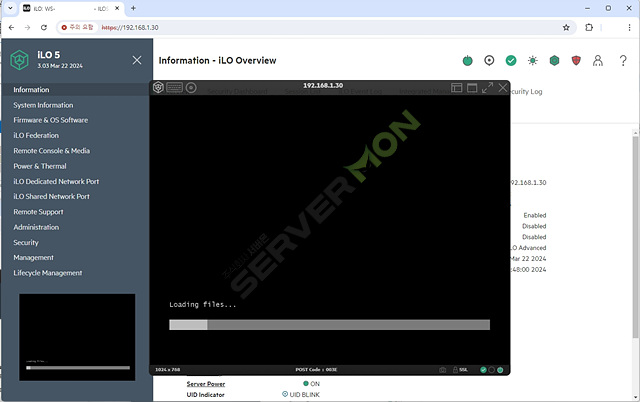Click the green power status in console footer

[x=500, y=370]
